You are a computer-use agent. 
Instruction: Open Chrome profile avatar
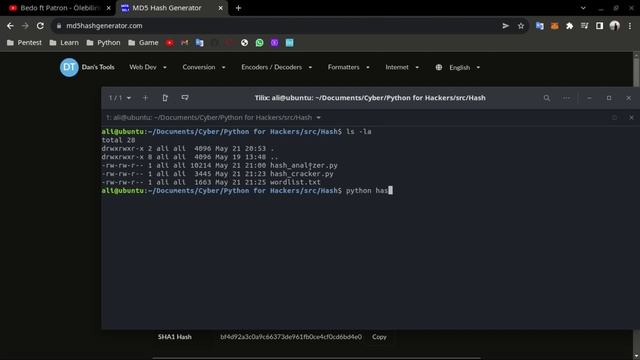click(x=615, y=26)
